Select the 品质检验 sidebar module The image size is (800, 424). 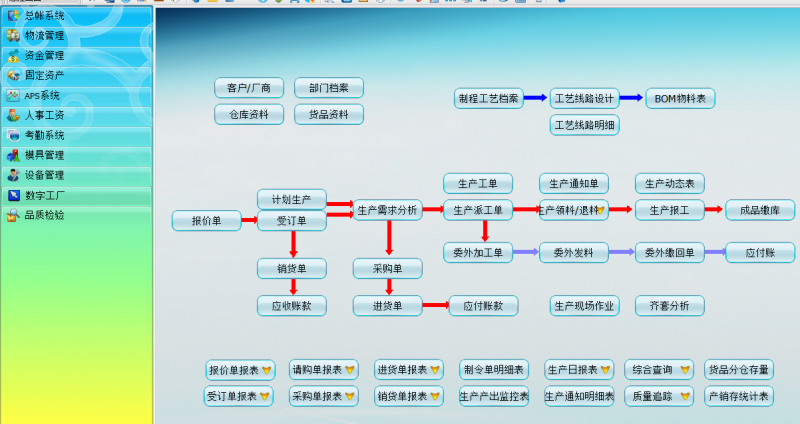point(45,215)
